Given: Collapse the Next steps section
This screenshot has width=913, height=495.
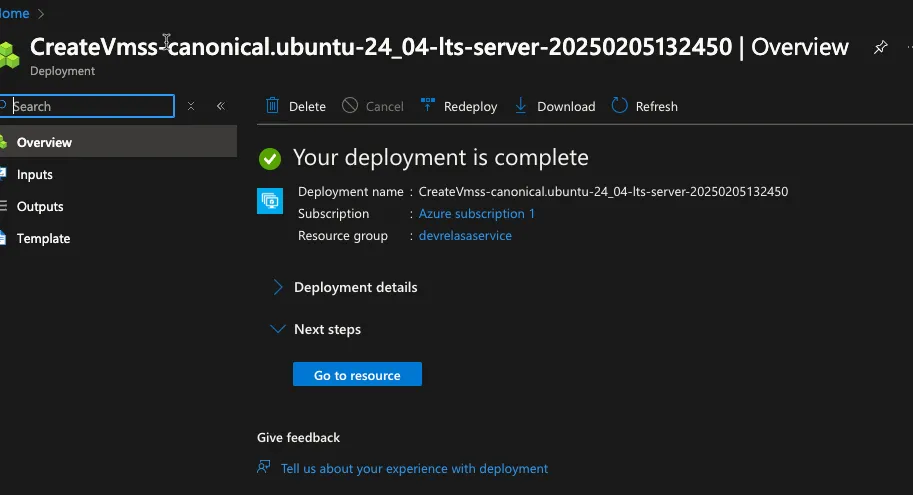Looking at the screenshot, I should (x=278, y=329).
